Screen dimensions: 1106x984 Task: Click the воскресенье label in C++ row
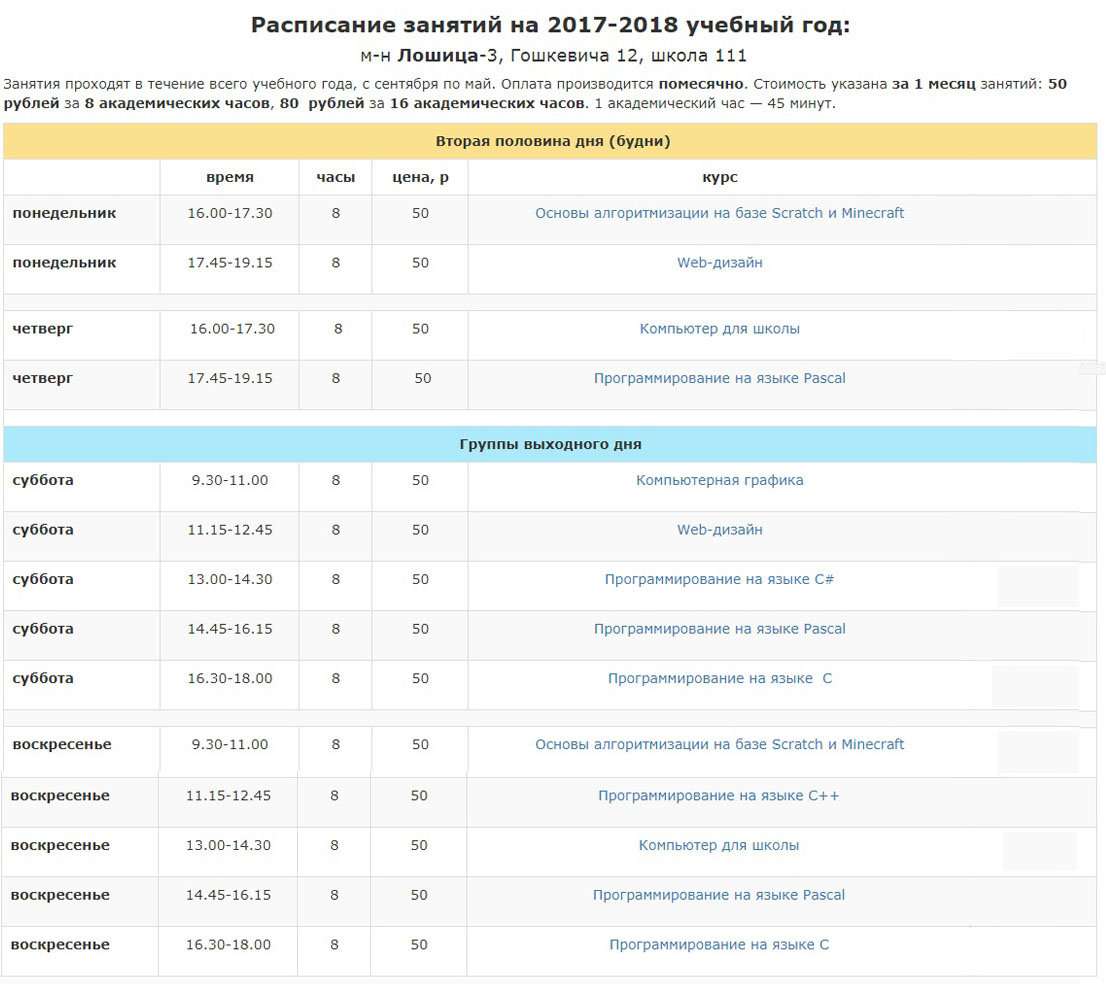(x=60, y=796)
